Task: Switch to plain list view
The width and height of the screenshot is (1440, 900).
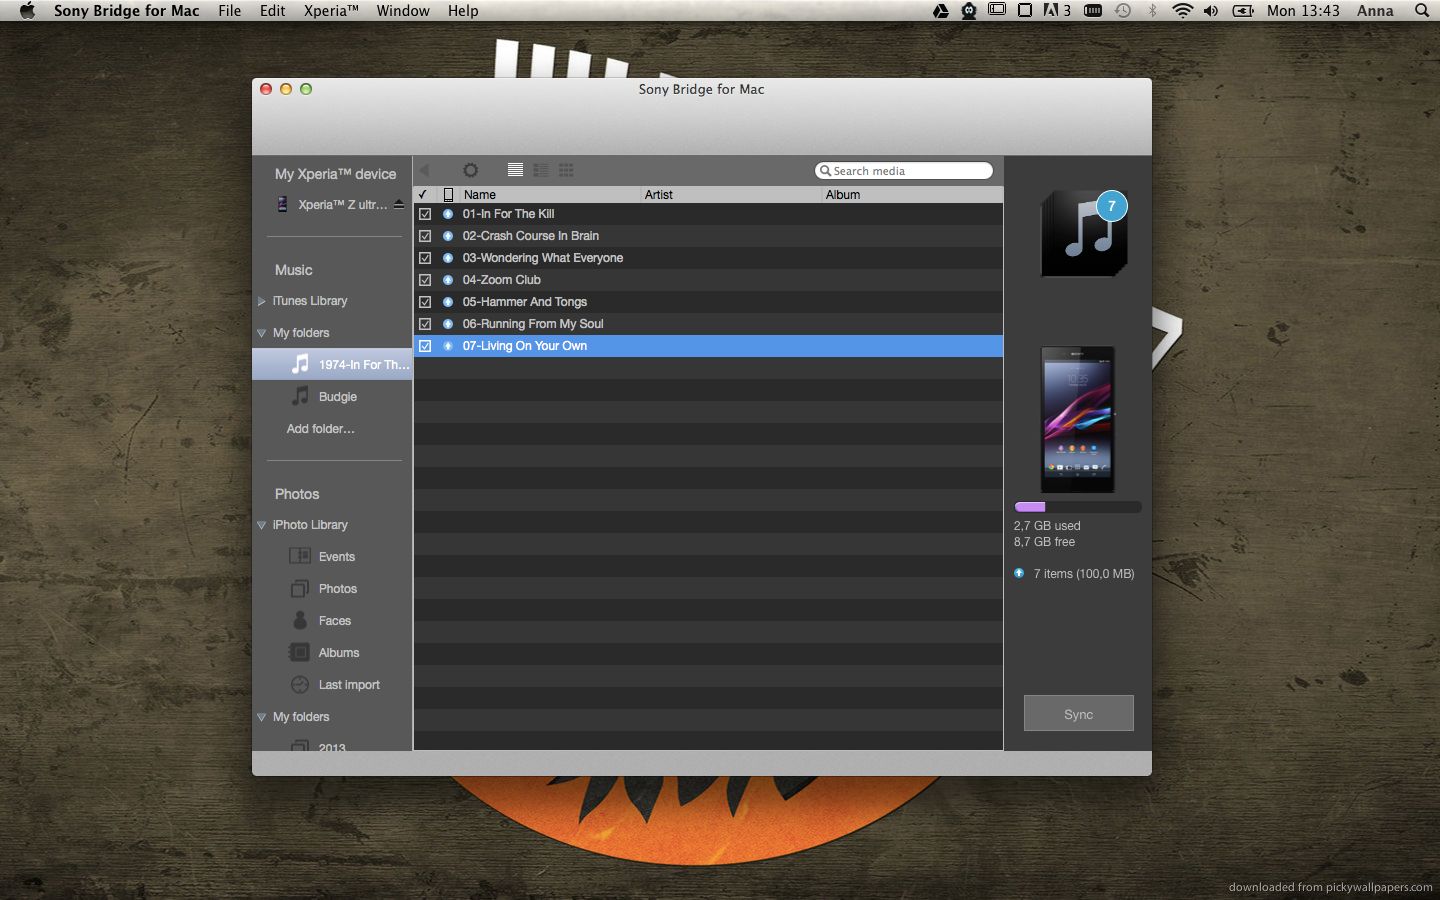Action: (515, 170)
